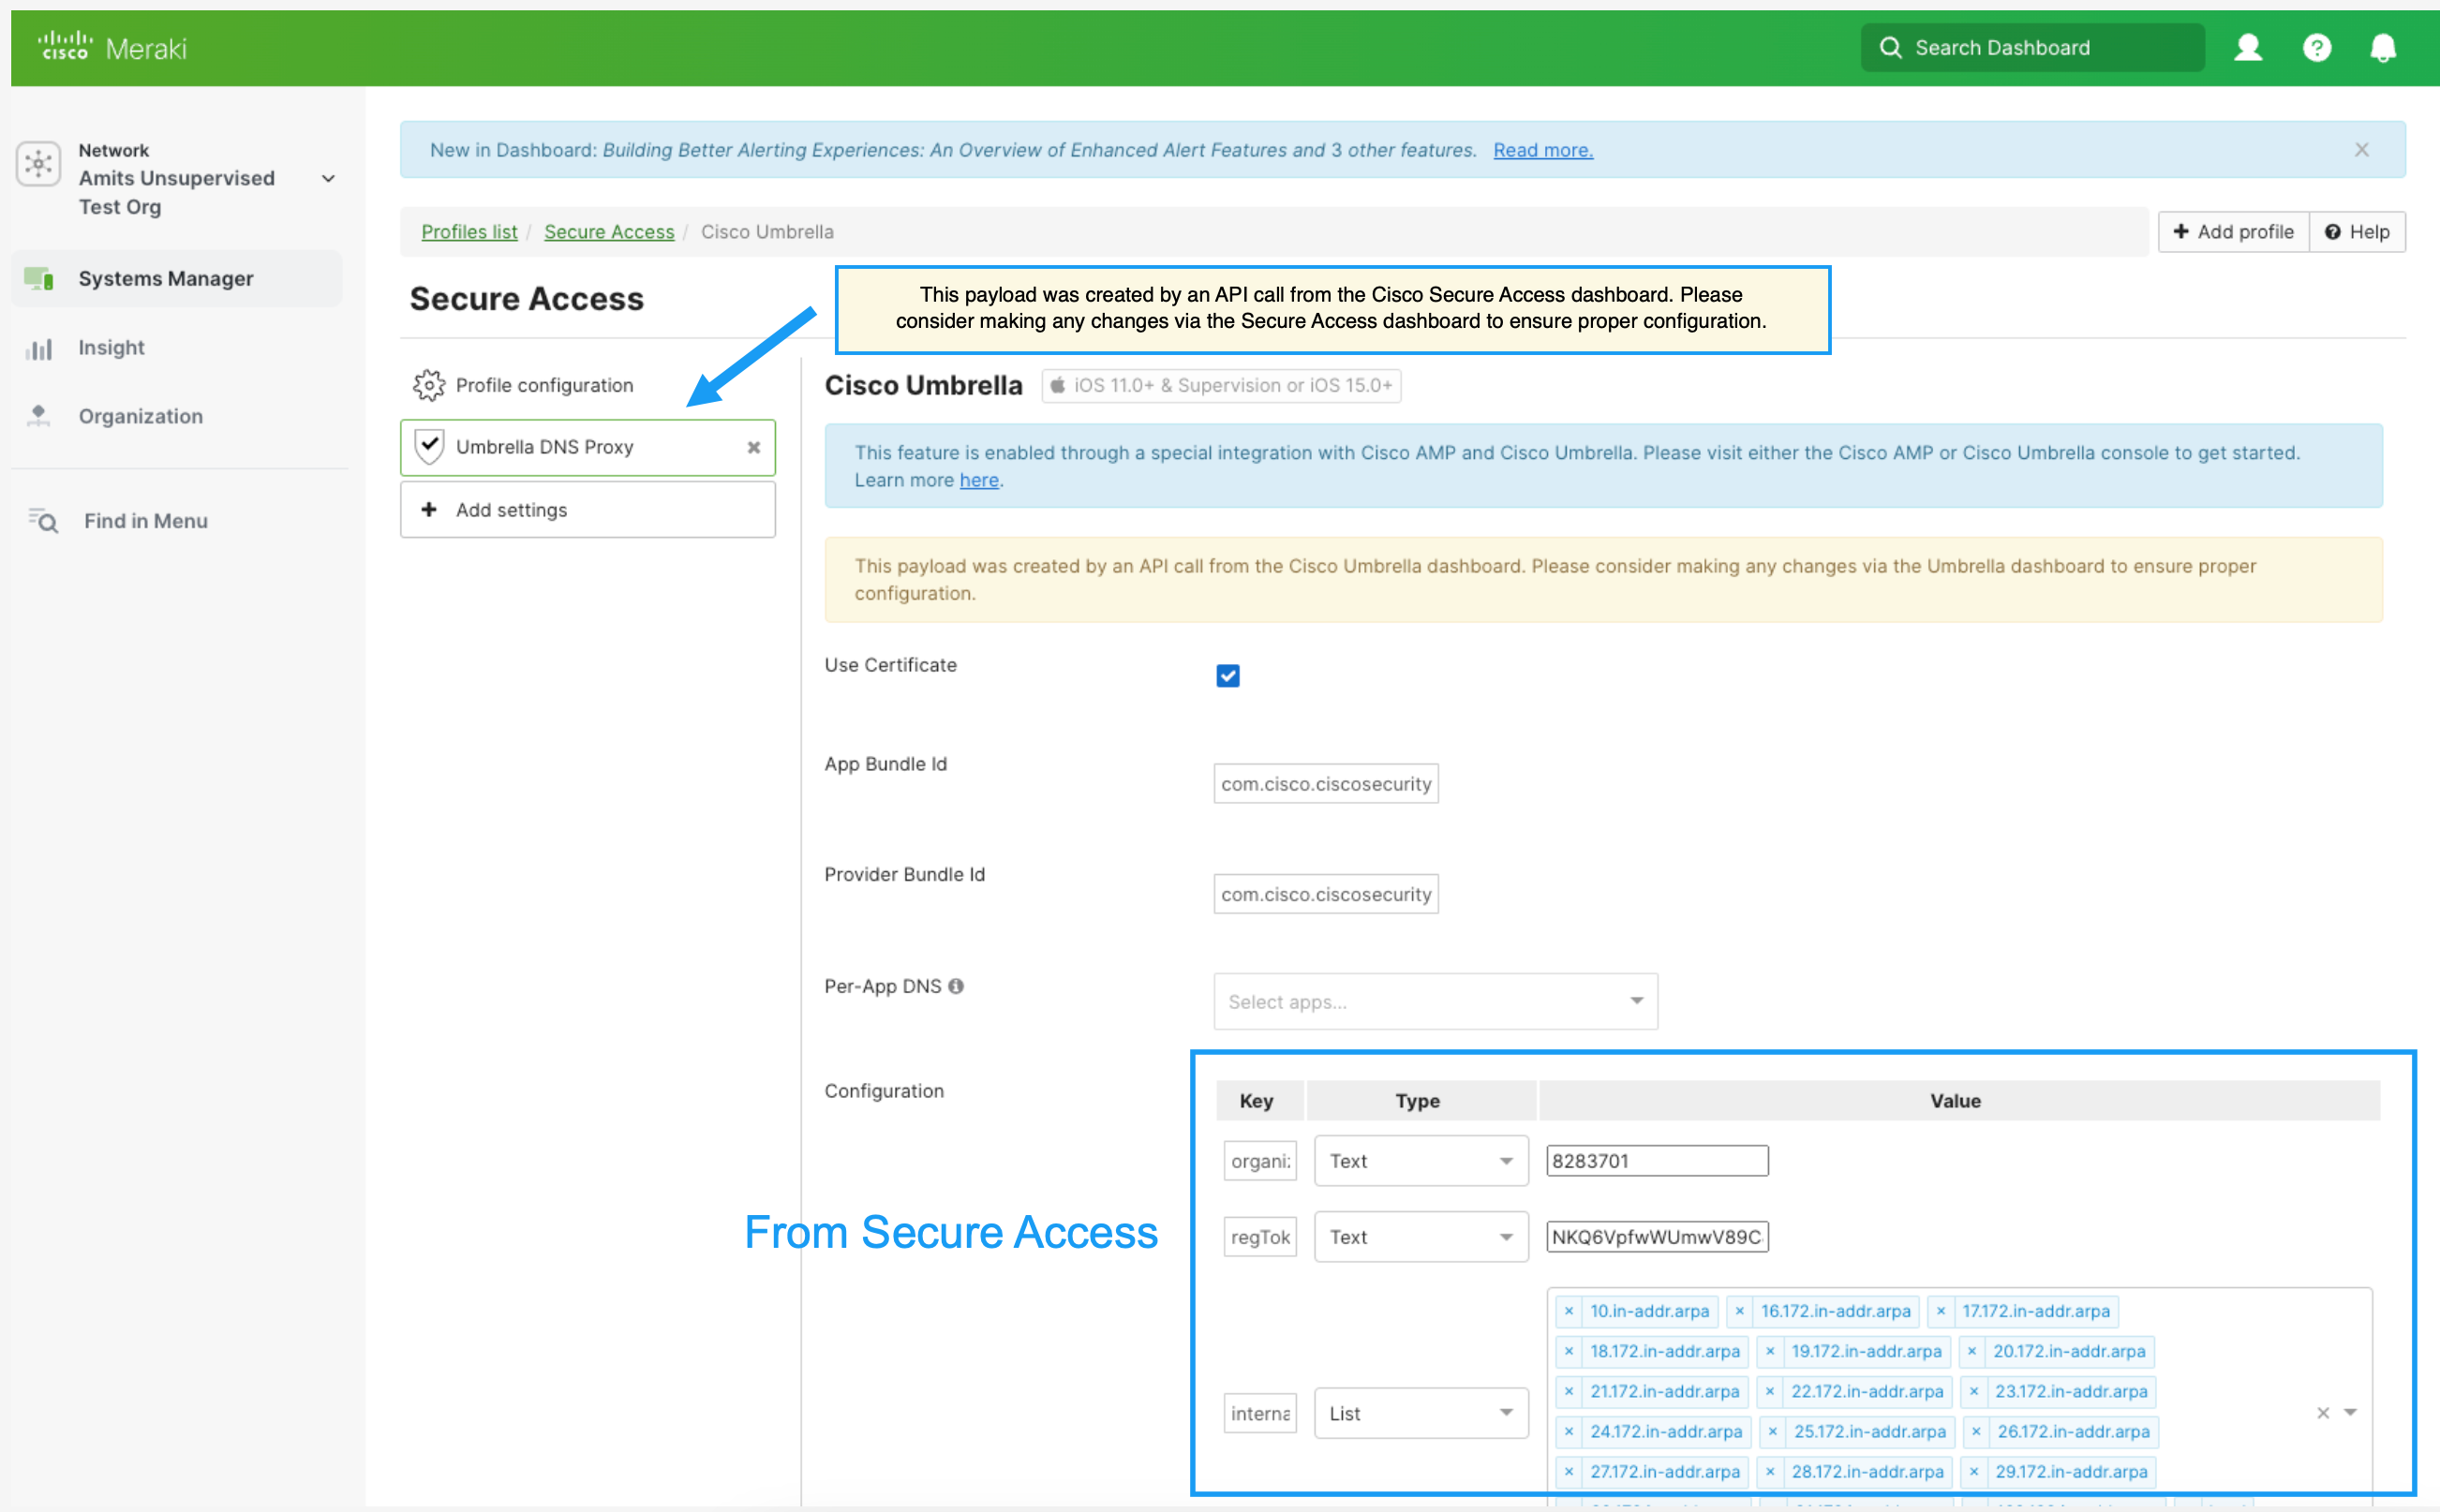The image size is (2440, 1512).
Task: Click the Provider Bundle Id field
Action: click(1326, 894)
